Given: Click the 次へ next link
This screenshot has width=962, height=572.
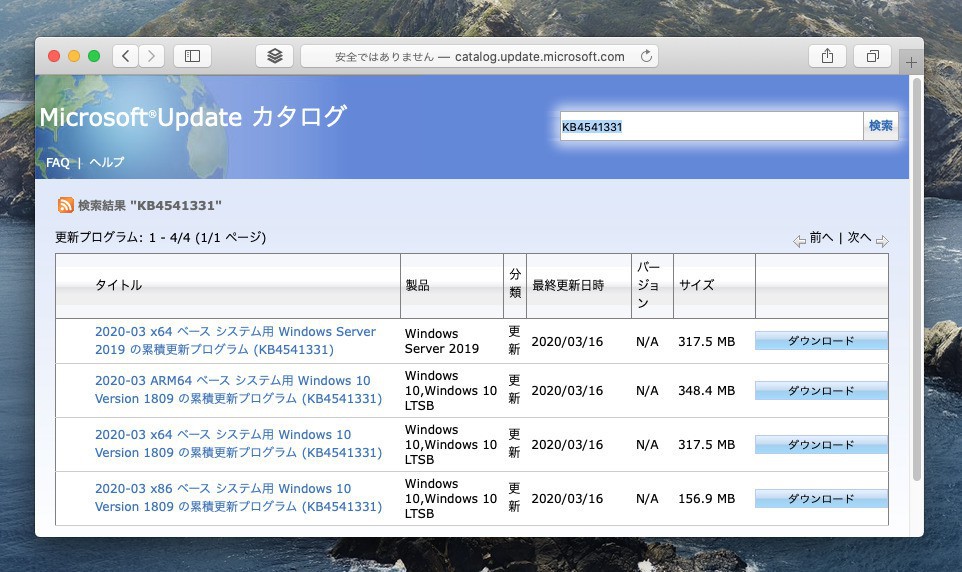Looking at the screenshot, I should (859, 238).
